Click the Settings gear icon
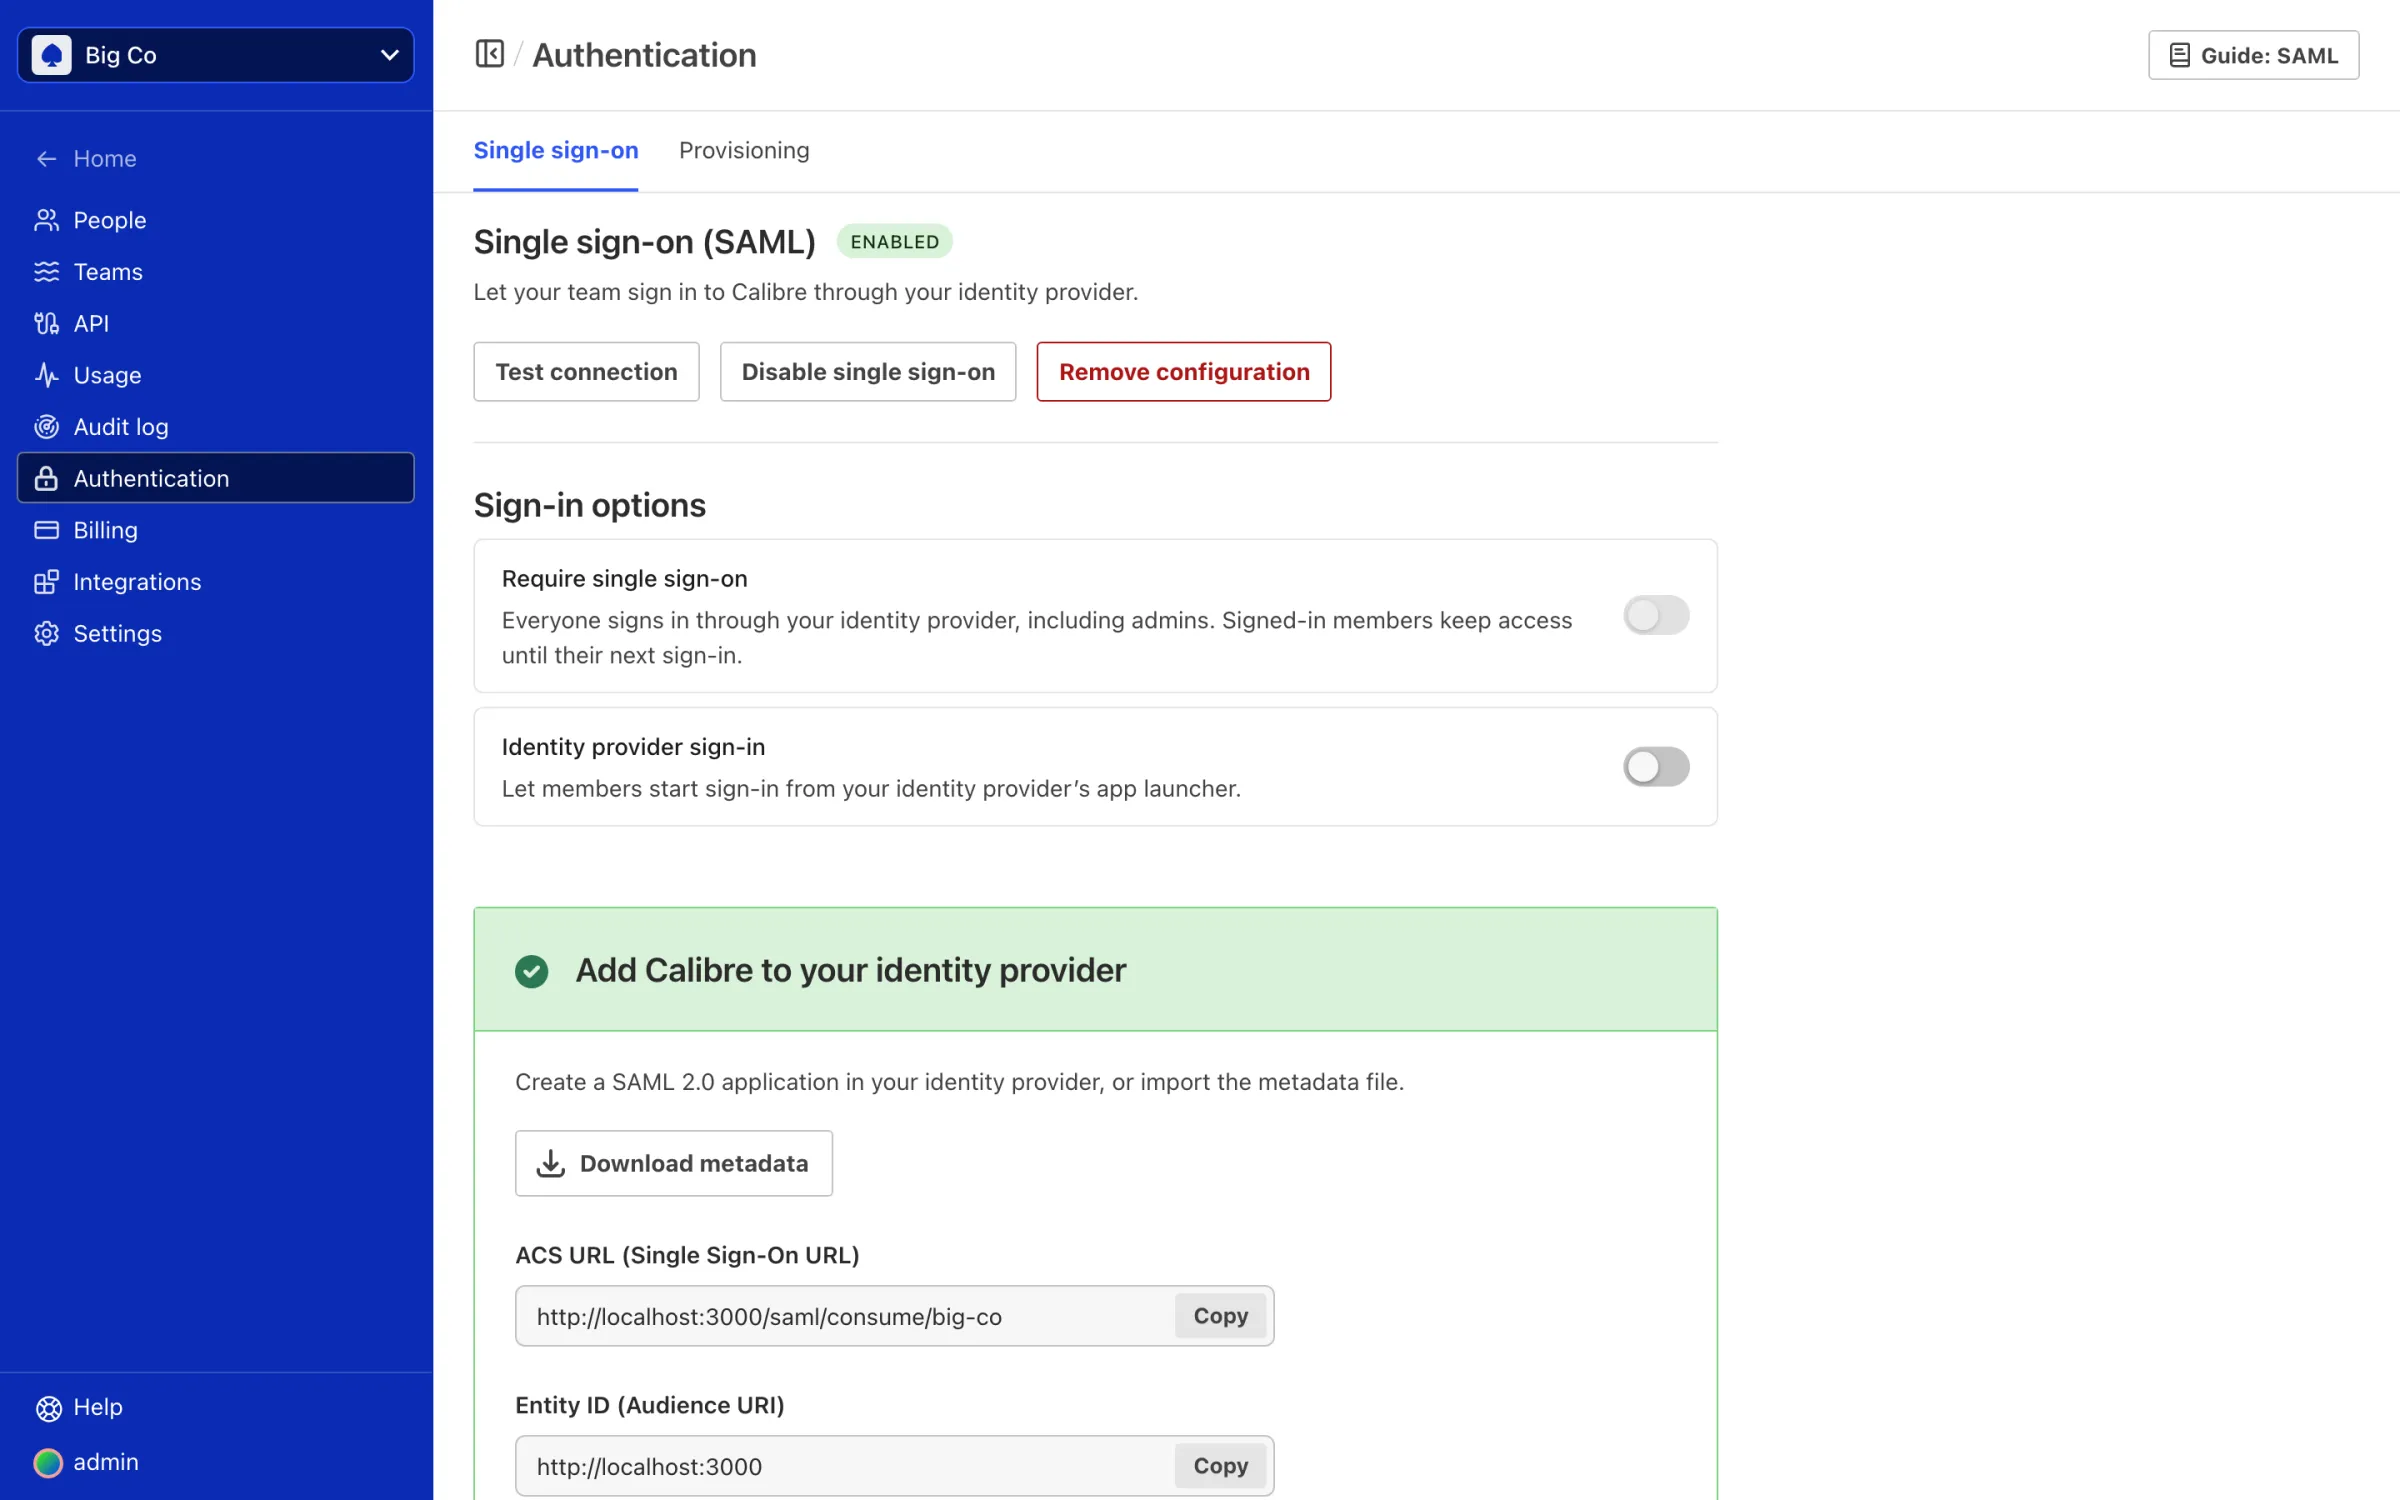 46,634
